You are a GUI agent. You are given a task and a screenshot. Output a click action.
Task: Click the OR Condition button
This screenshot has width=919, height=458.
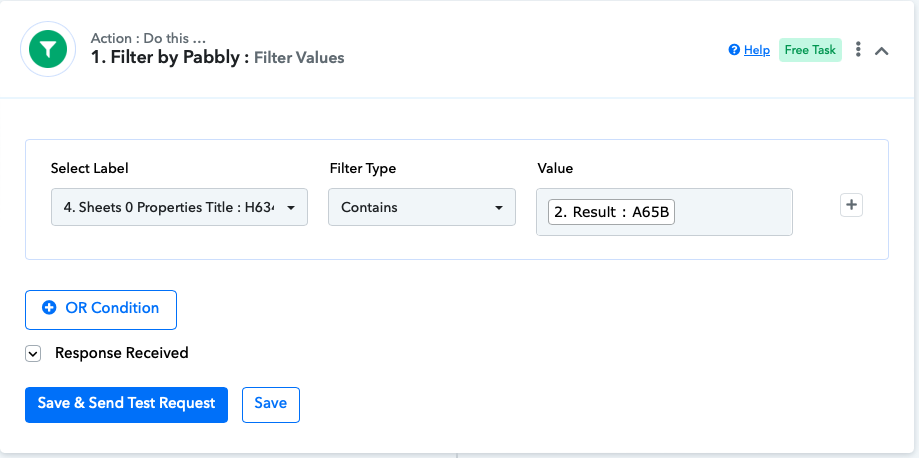[x=101, y=310]
